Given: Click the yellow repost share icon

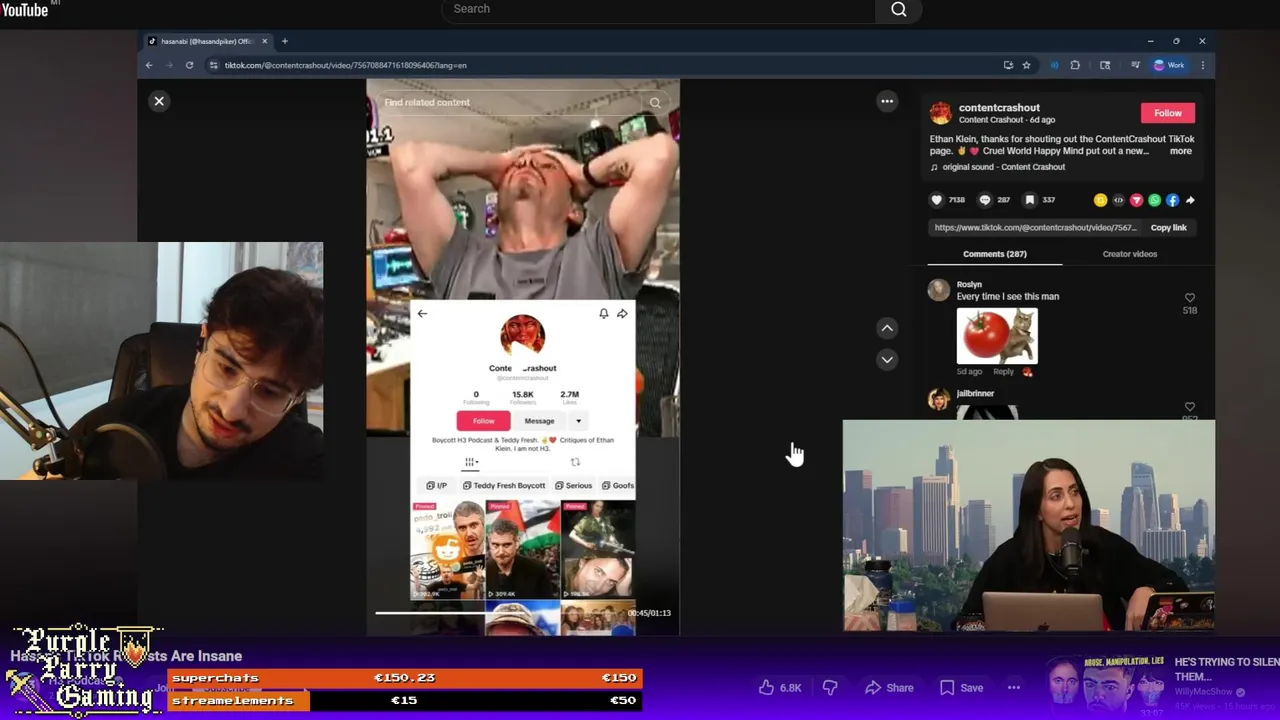Looking at the screenshot, I should tap(1101, 200).
